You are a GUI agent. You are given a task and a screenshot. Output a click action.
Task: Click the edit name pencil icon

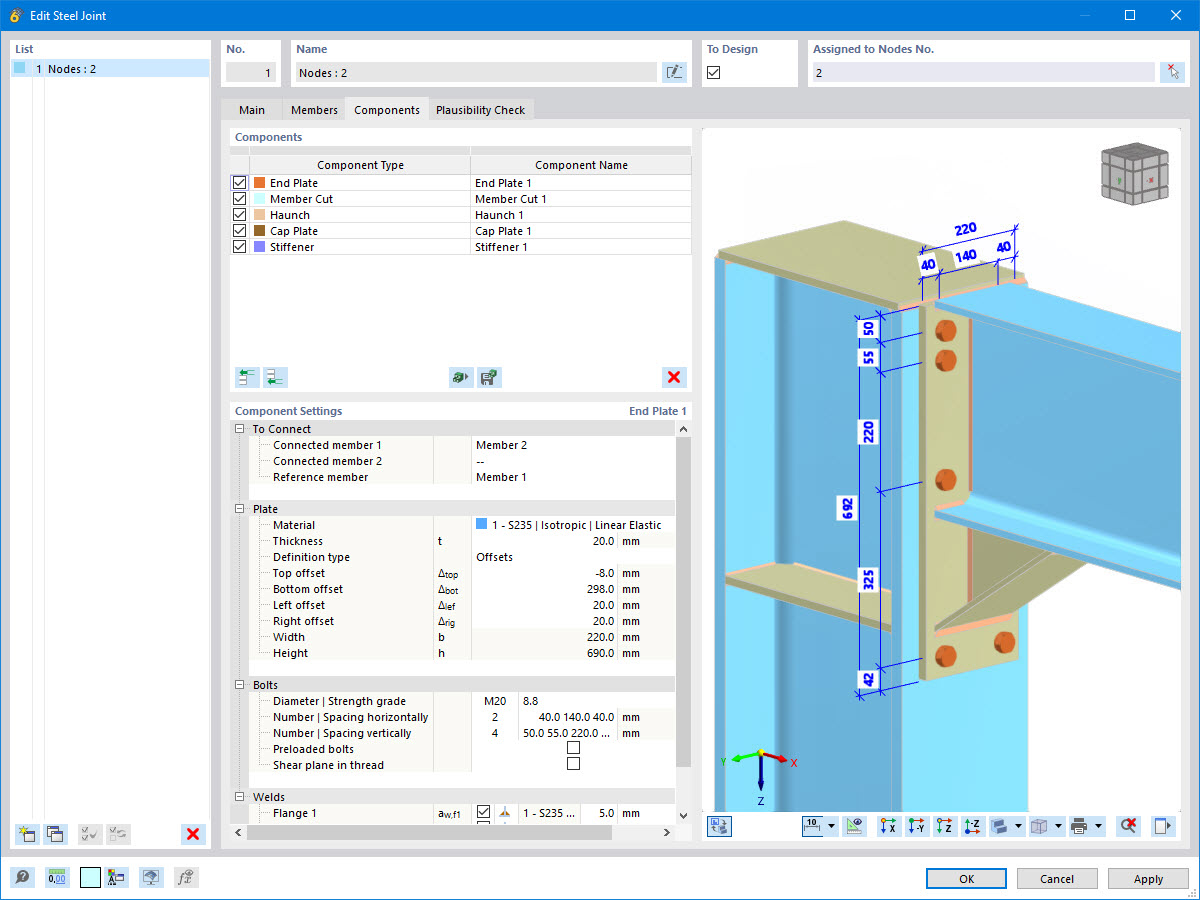(674, 72)
